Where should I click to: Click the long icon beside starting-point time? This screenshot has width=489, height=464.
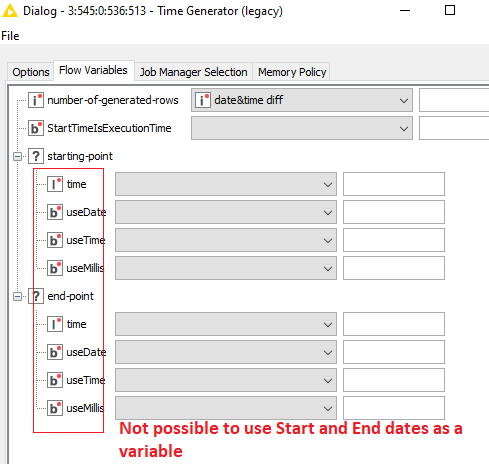tap(55, 184)
